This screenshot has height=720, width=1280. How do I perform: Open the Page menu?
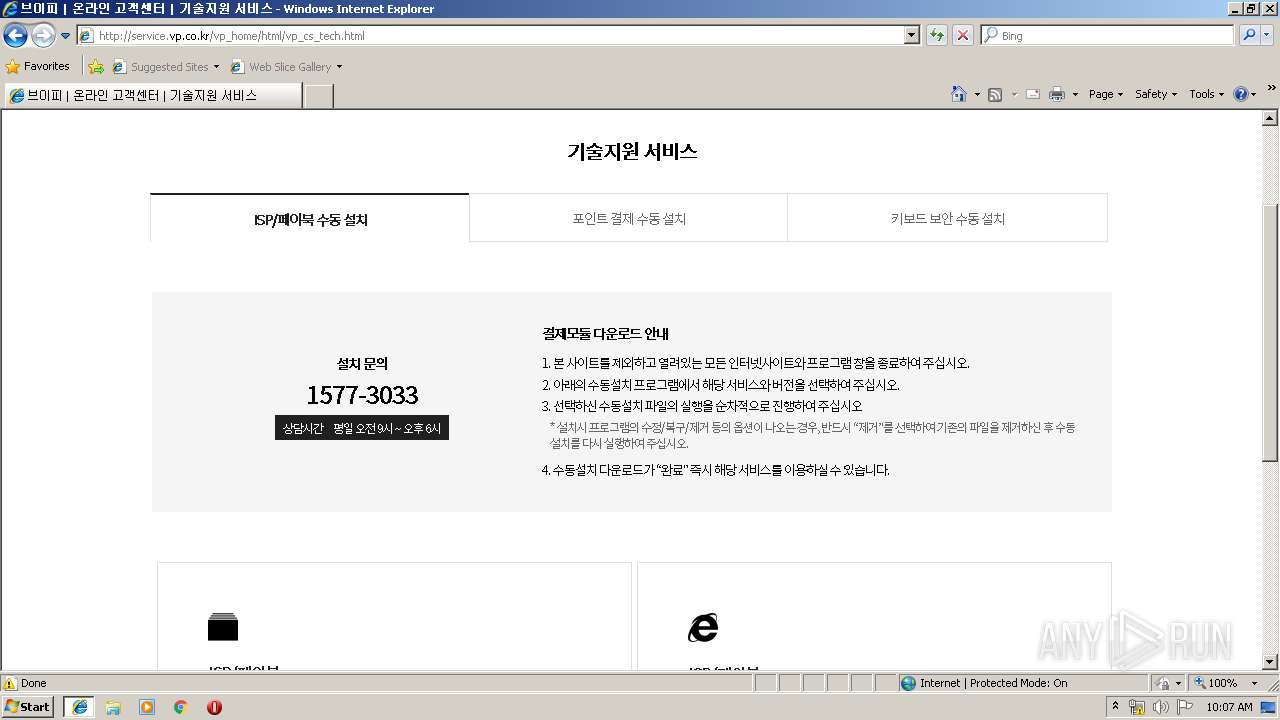coord(1105,94)
